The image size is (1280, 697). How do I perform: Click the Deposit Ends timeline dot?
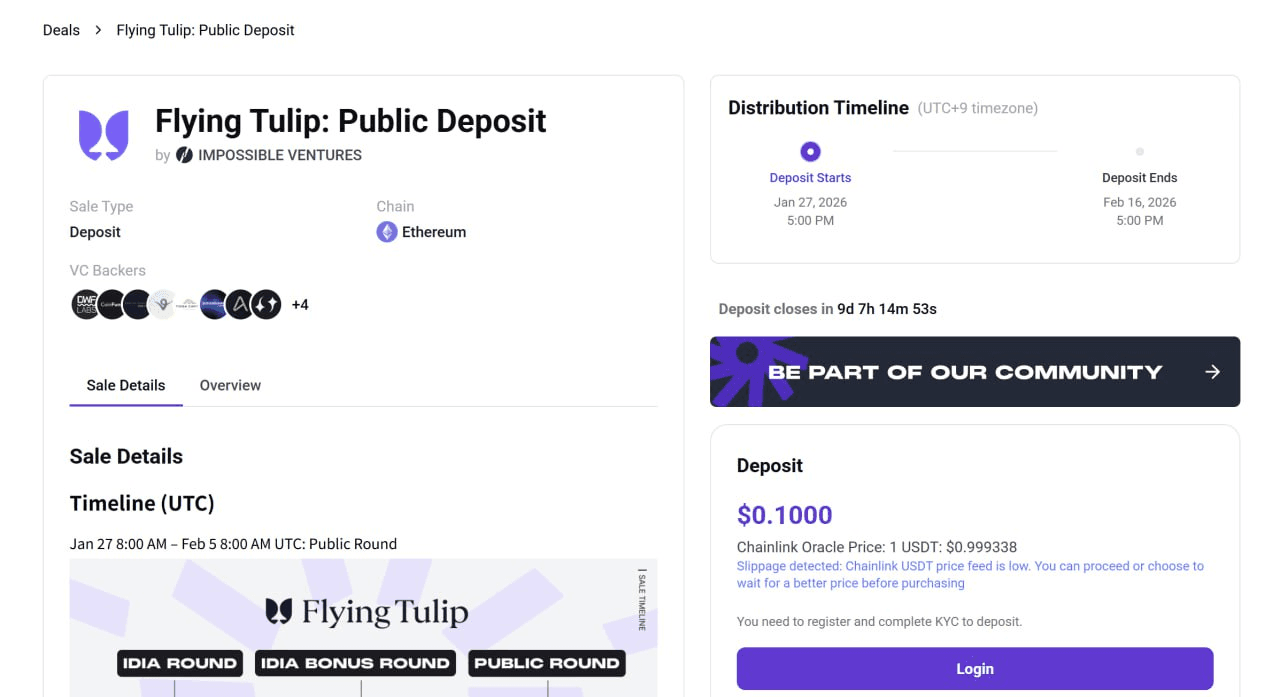[1139, 152]
